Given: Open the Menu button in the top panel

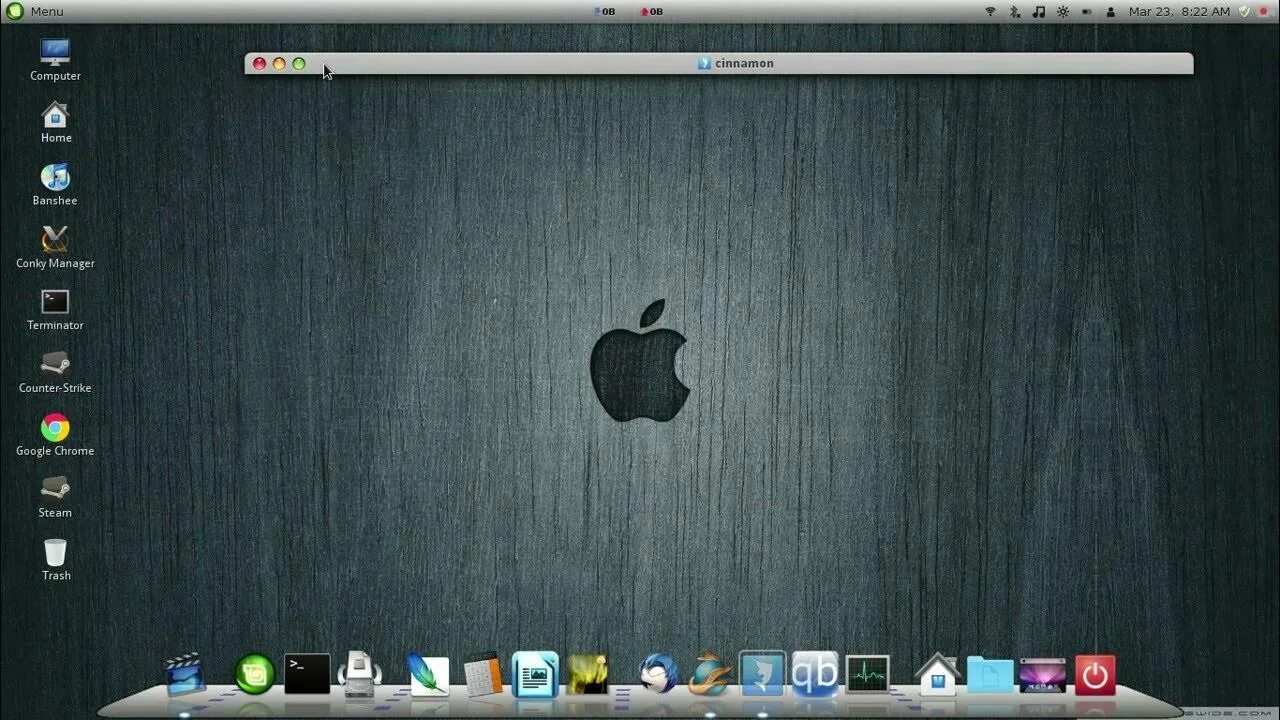Looking at the screenshot, I should coord(35,12).
